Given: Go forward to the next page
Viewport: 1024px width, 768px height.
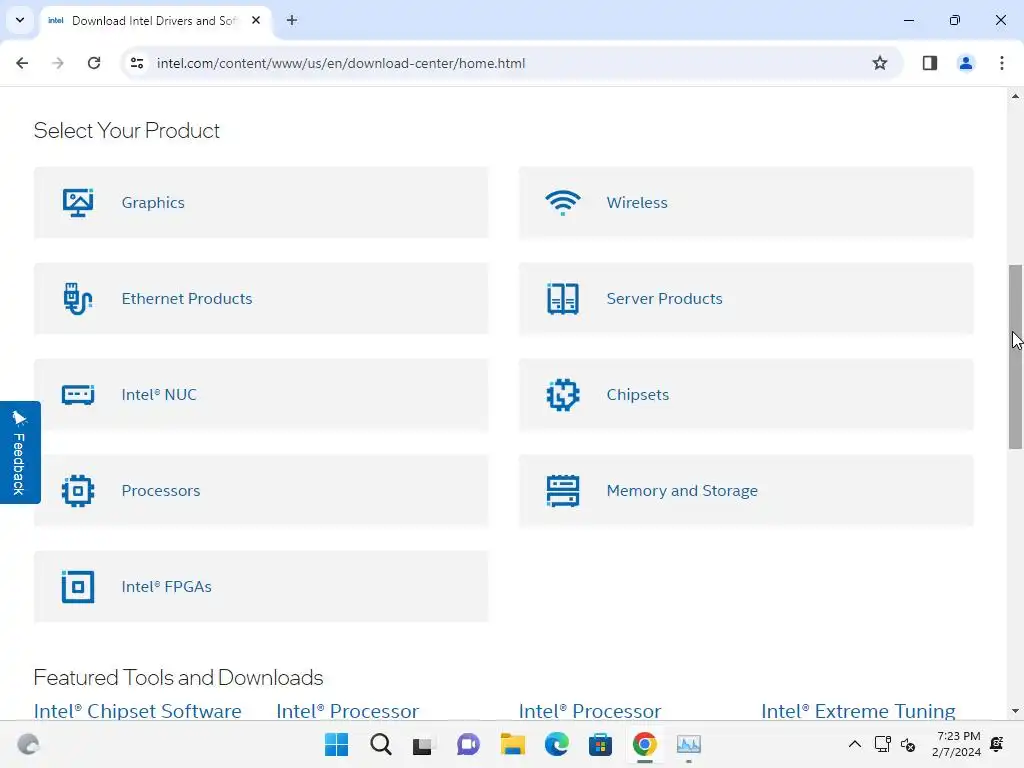Looking at the screenshot, I should coord(58,63).
